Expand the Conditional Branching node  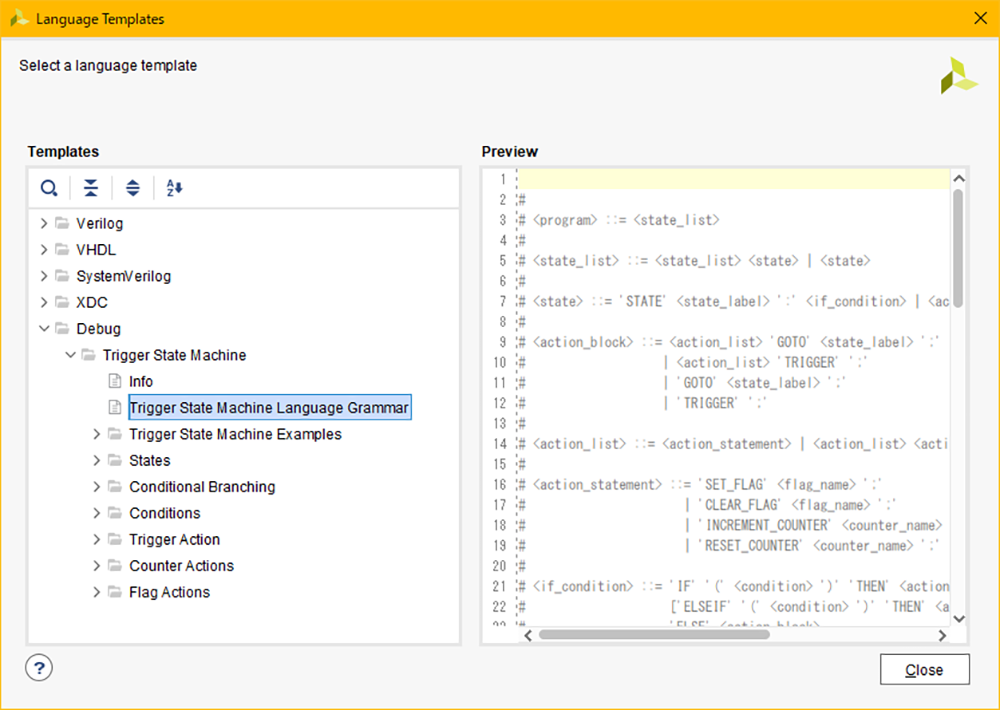(x=96, y=487)
